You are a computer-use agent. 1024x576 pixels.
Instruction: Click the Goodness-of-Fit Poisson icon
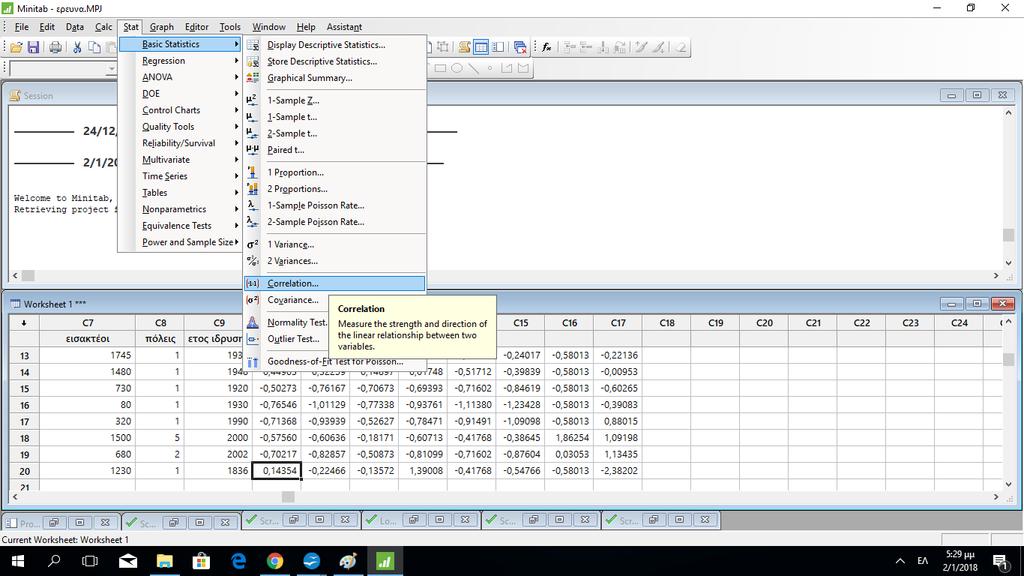click(x=253, y=361)
